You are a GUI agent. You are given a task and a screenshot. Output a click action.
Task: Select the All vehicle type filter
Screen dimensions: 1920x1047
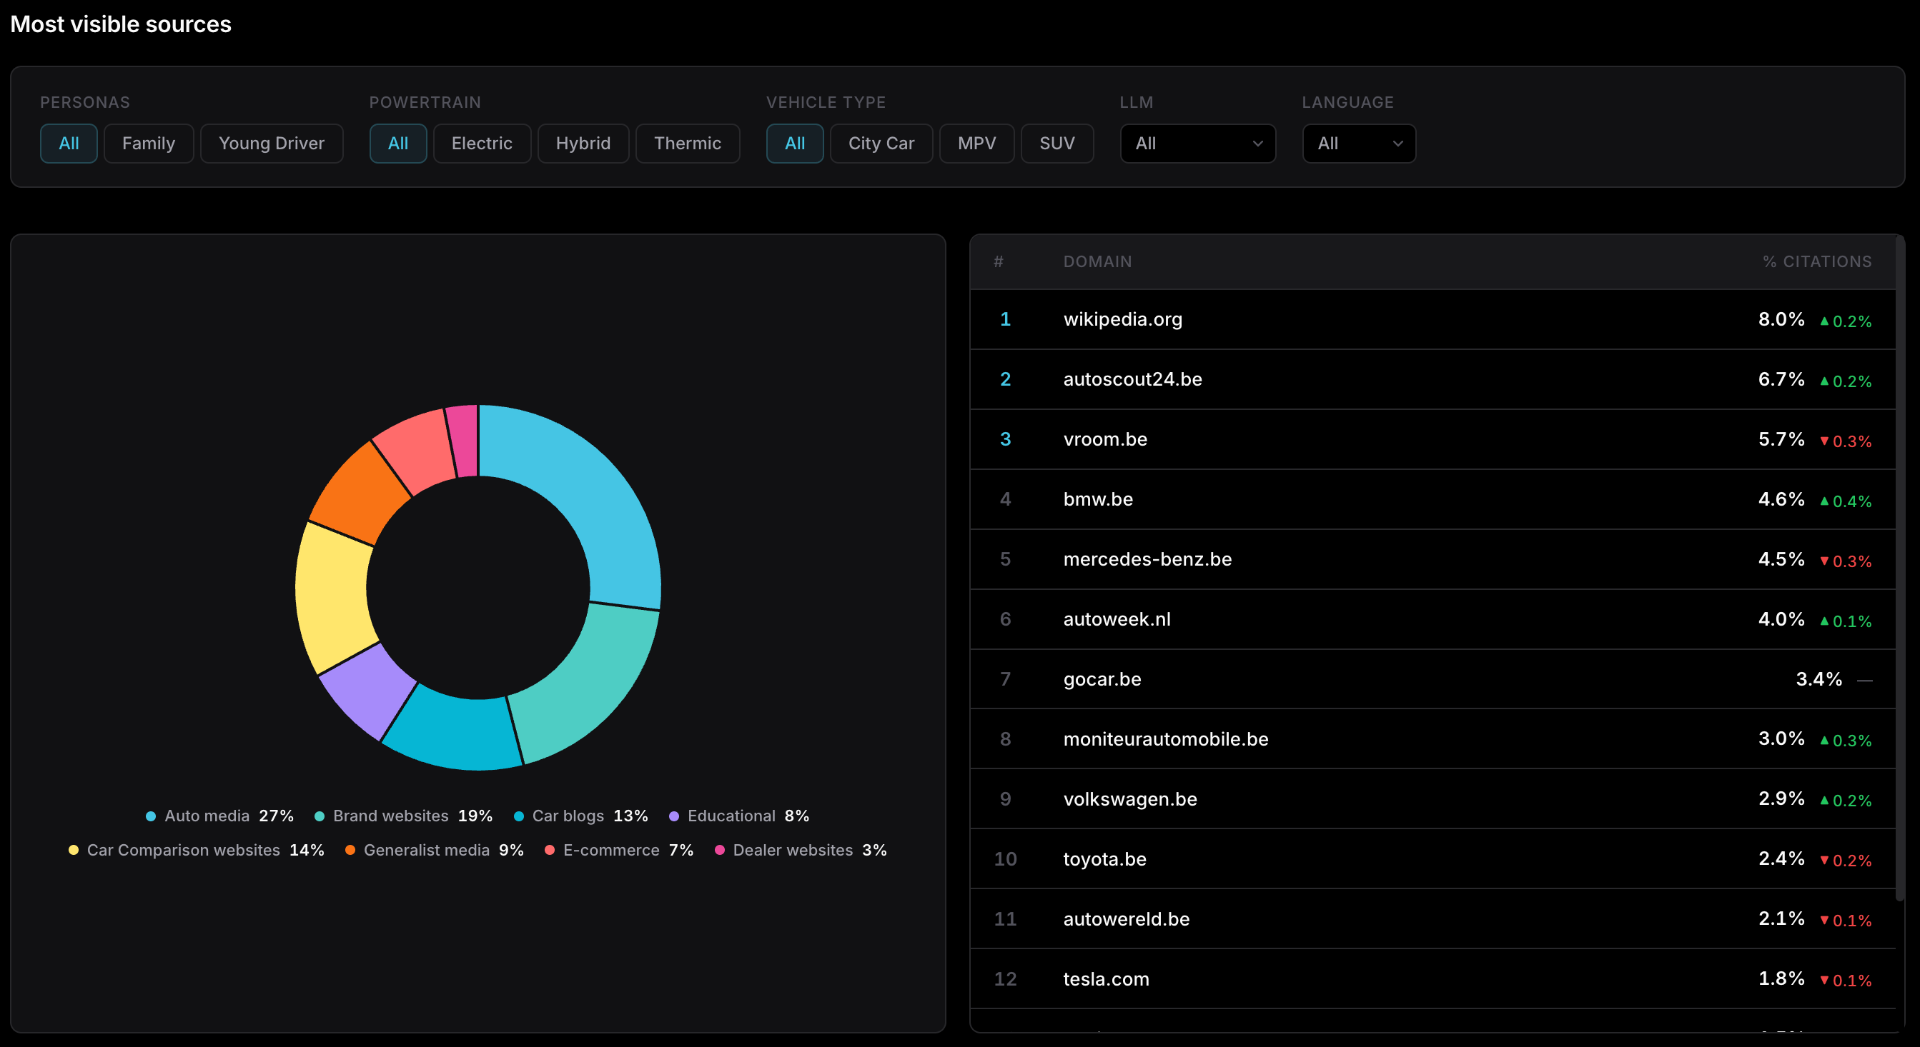[x=795, y=143]
